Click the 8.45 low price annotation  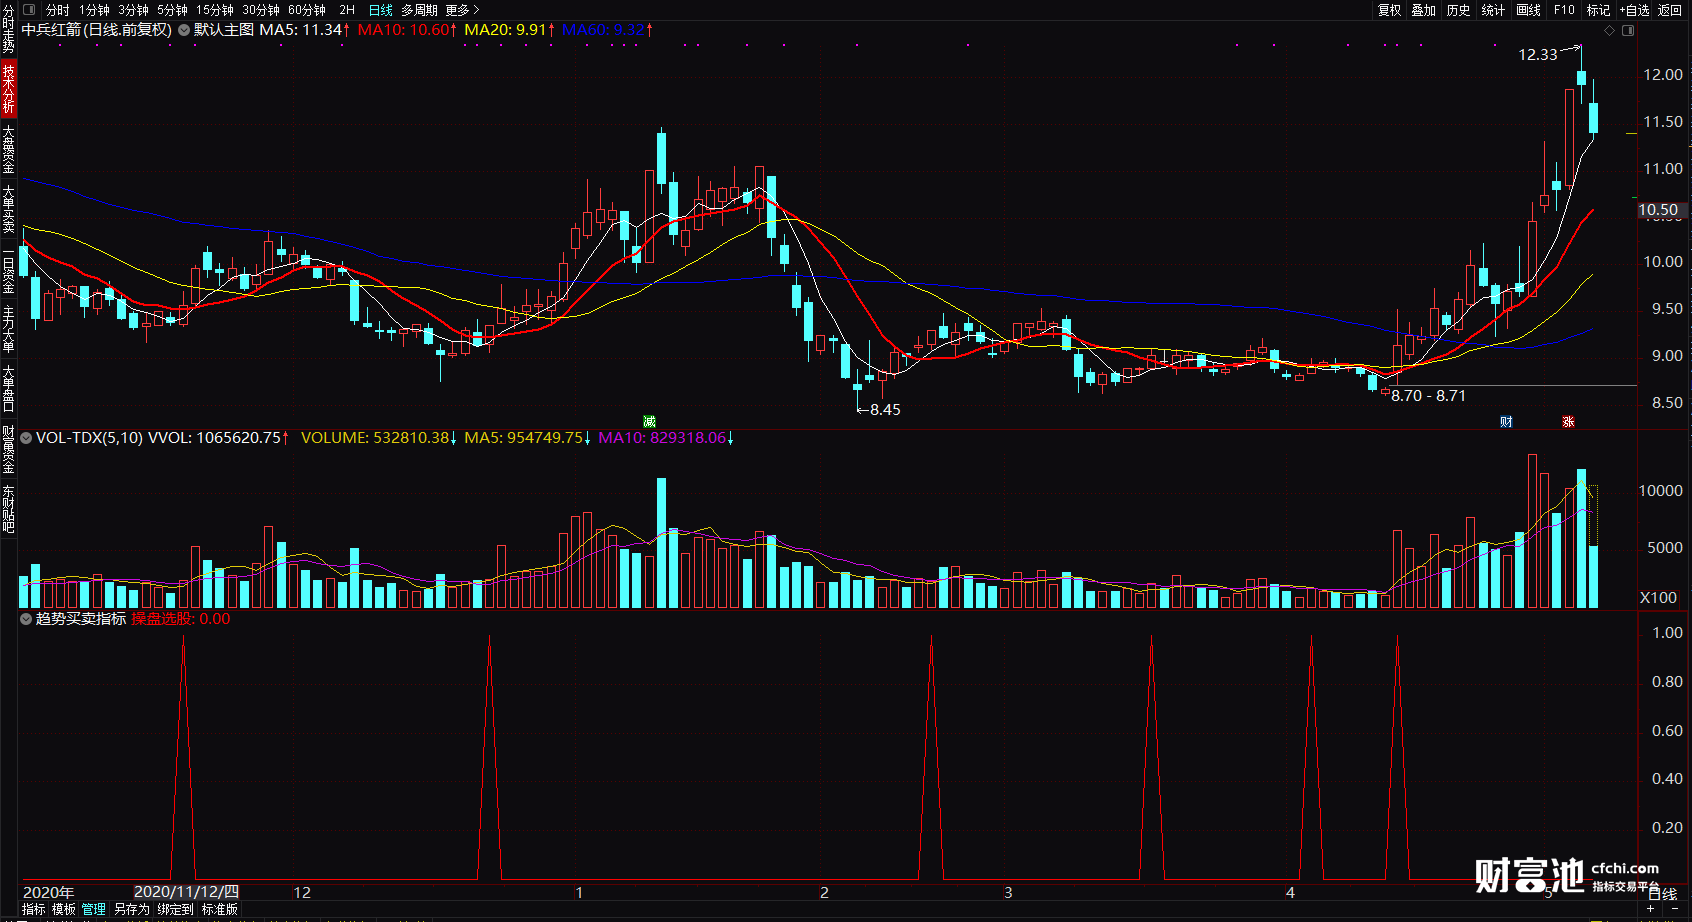coord(885,410)
